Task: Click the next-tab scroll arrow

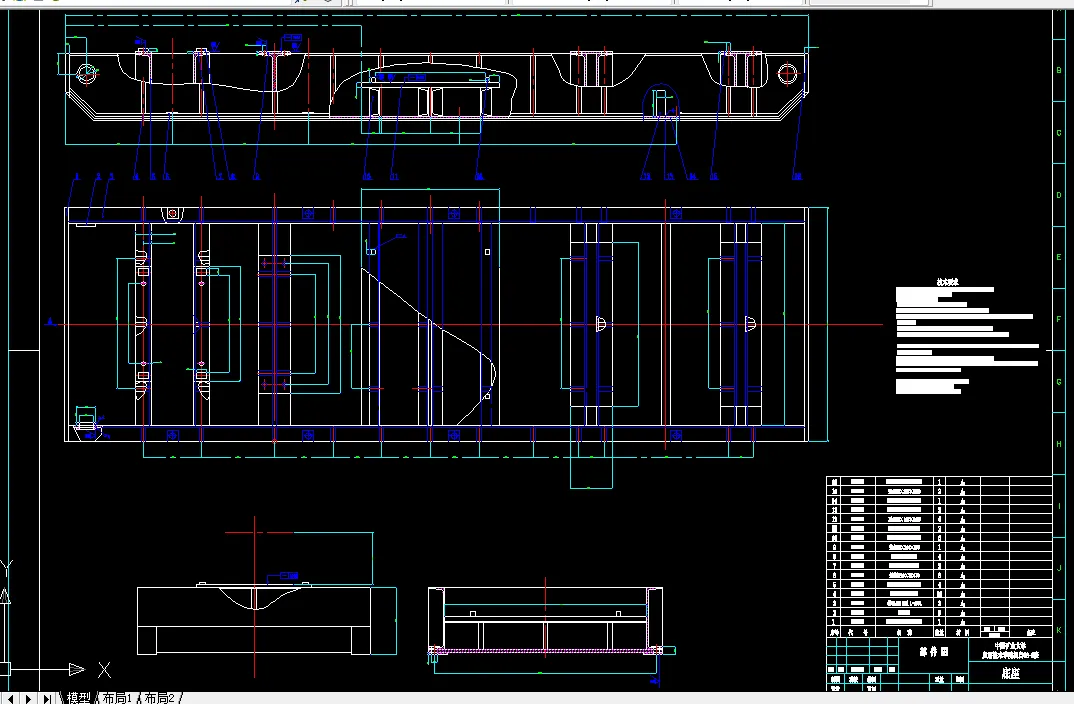Action: 29,699
